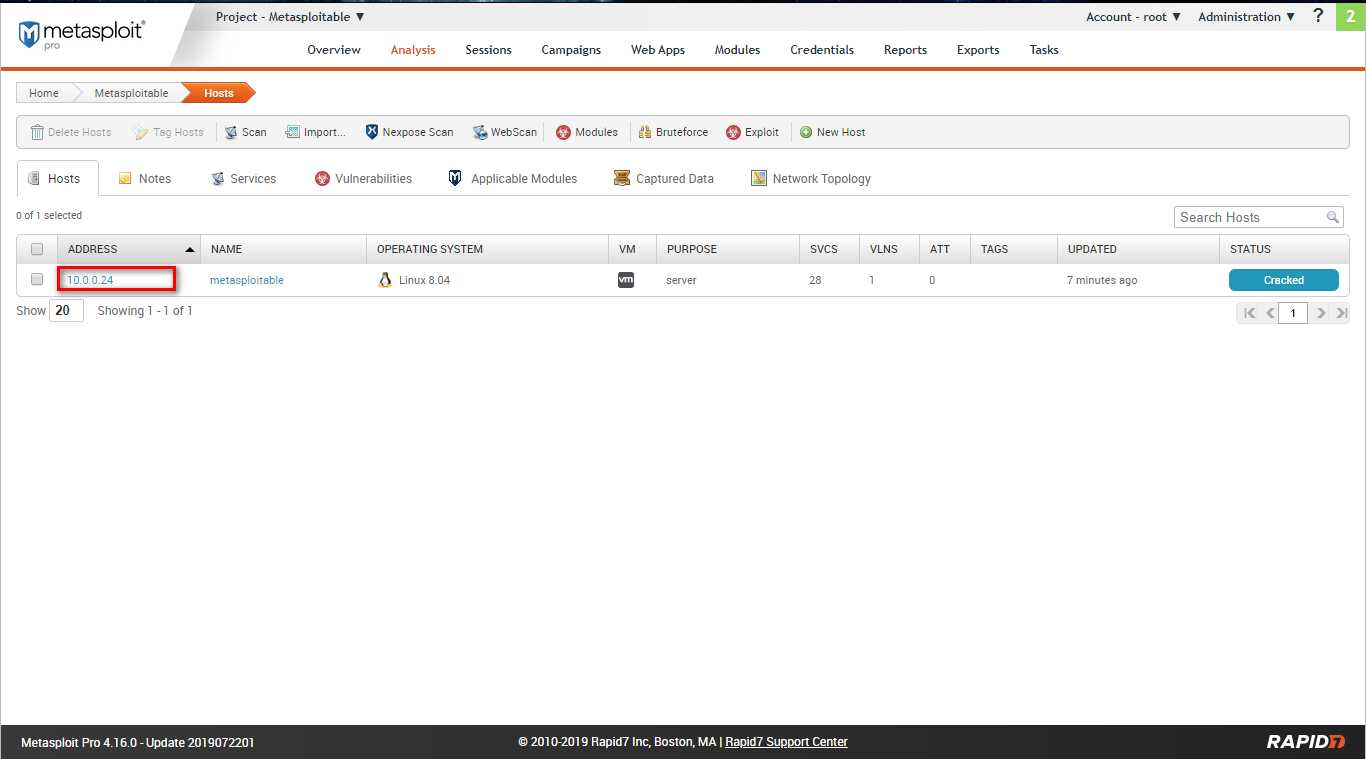Click Metasploitable breadcrumb link
Screen dimensions: 1366x759
click(131, 93)
